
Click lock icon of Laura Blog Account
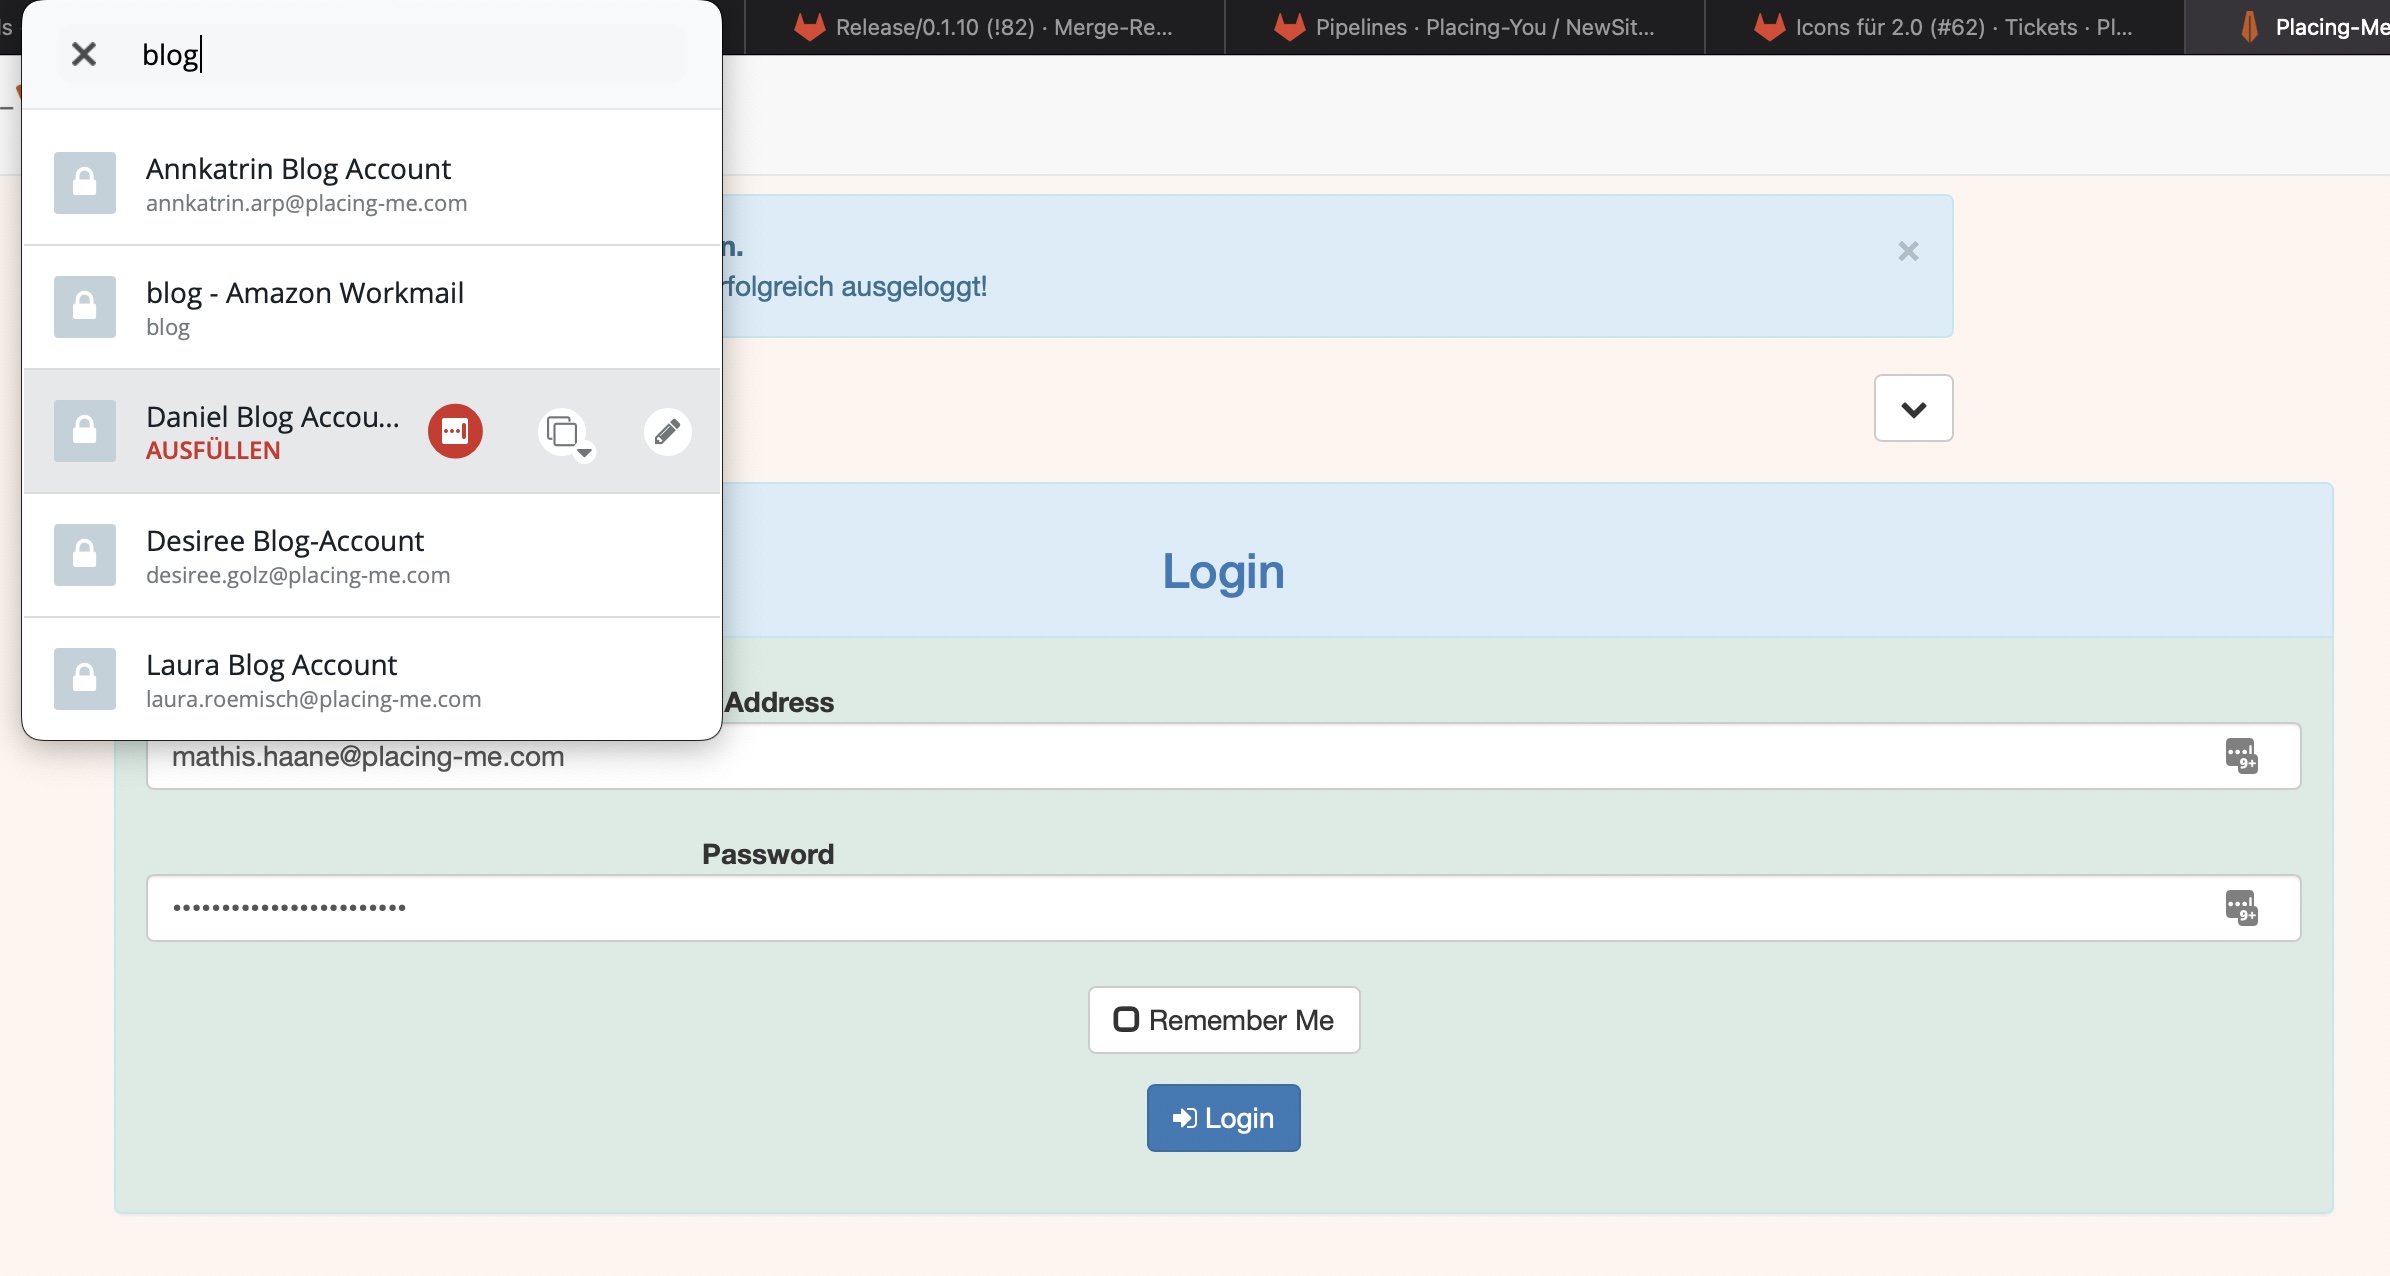(x=85, y=679)
